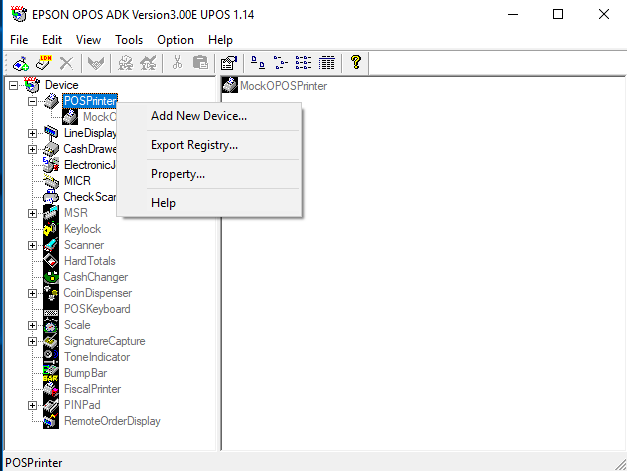Select the Device root label

[x=62, y=85]
